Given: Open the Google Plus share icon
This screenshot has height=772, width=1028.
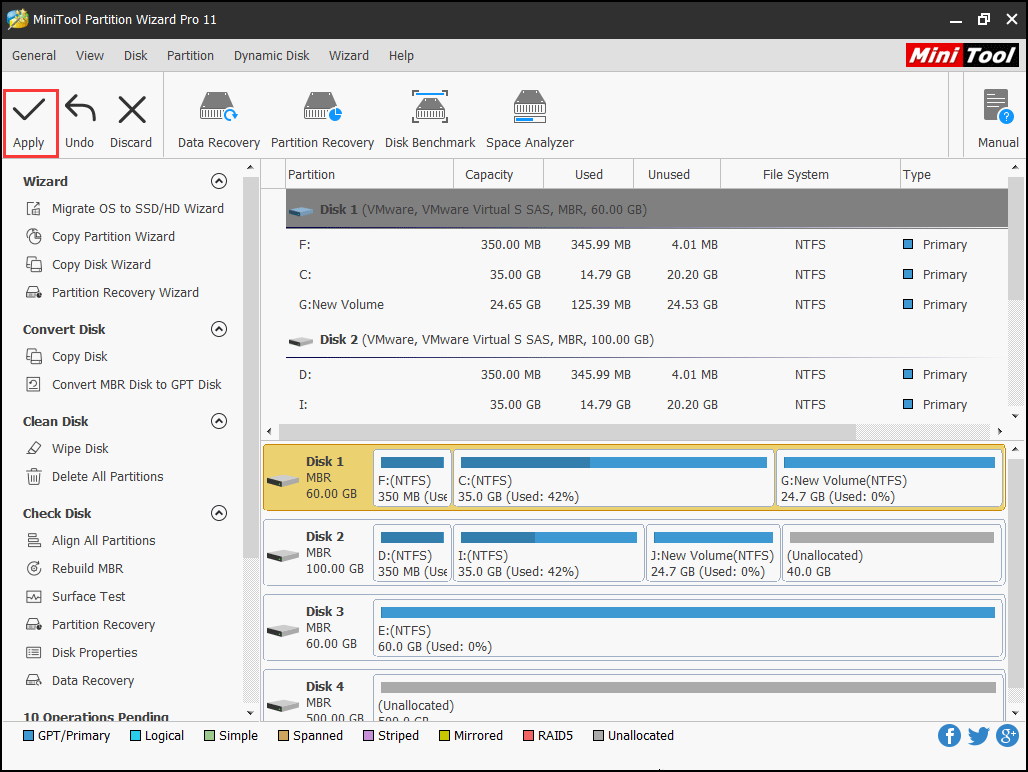Looking at the screenshot, I should click(x=1007, y=735).
